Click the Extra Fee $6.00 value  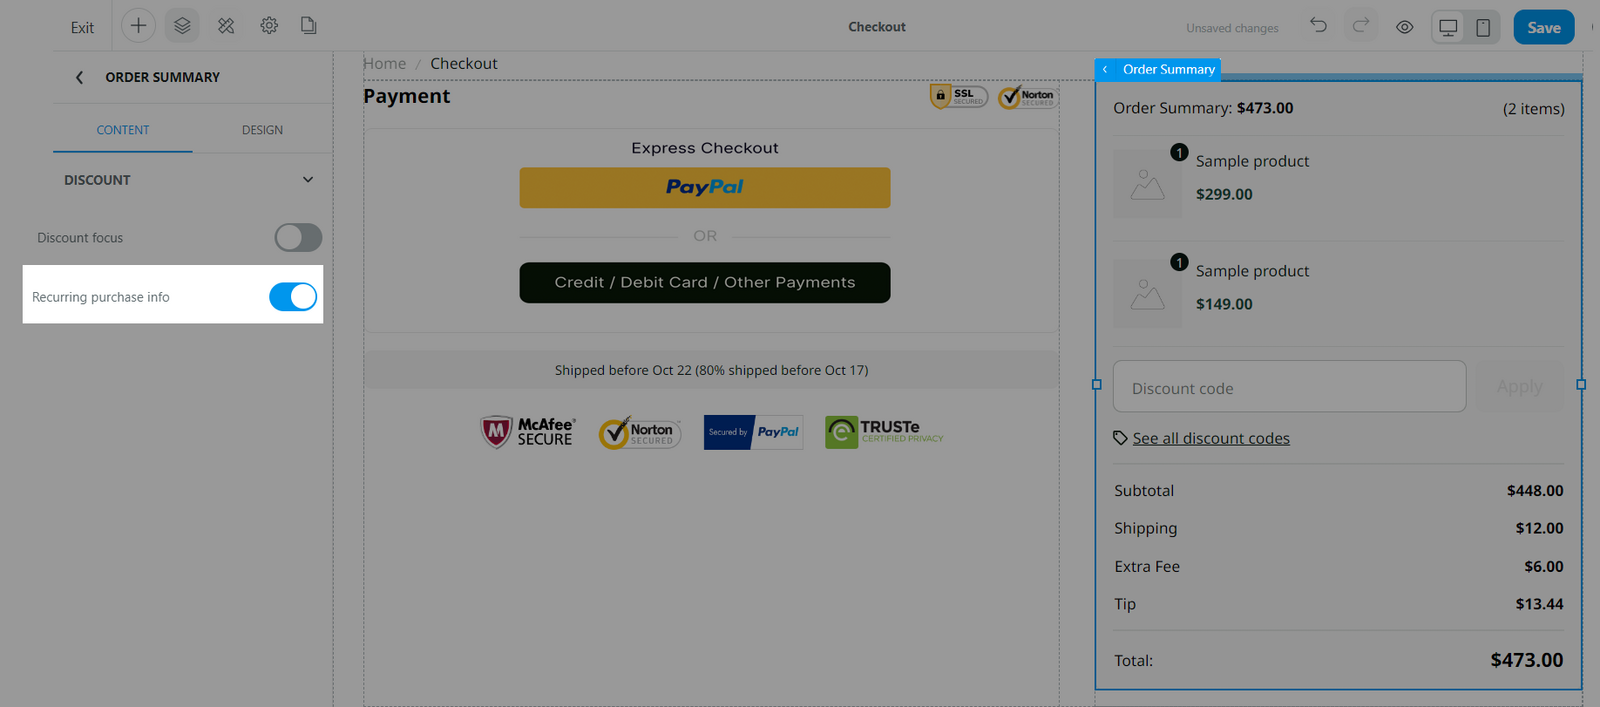(1544, 566)
